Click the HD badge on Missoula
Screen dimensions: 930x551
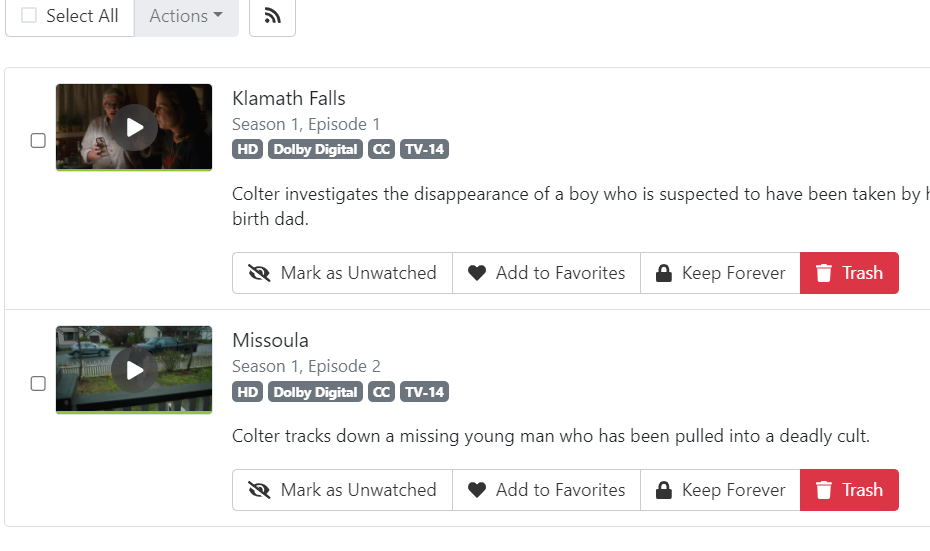click(x=248, y=392)
